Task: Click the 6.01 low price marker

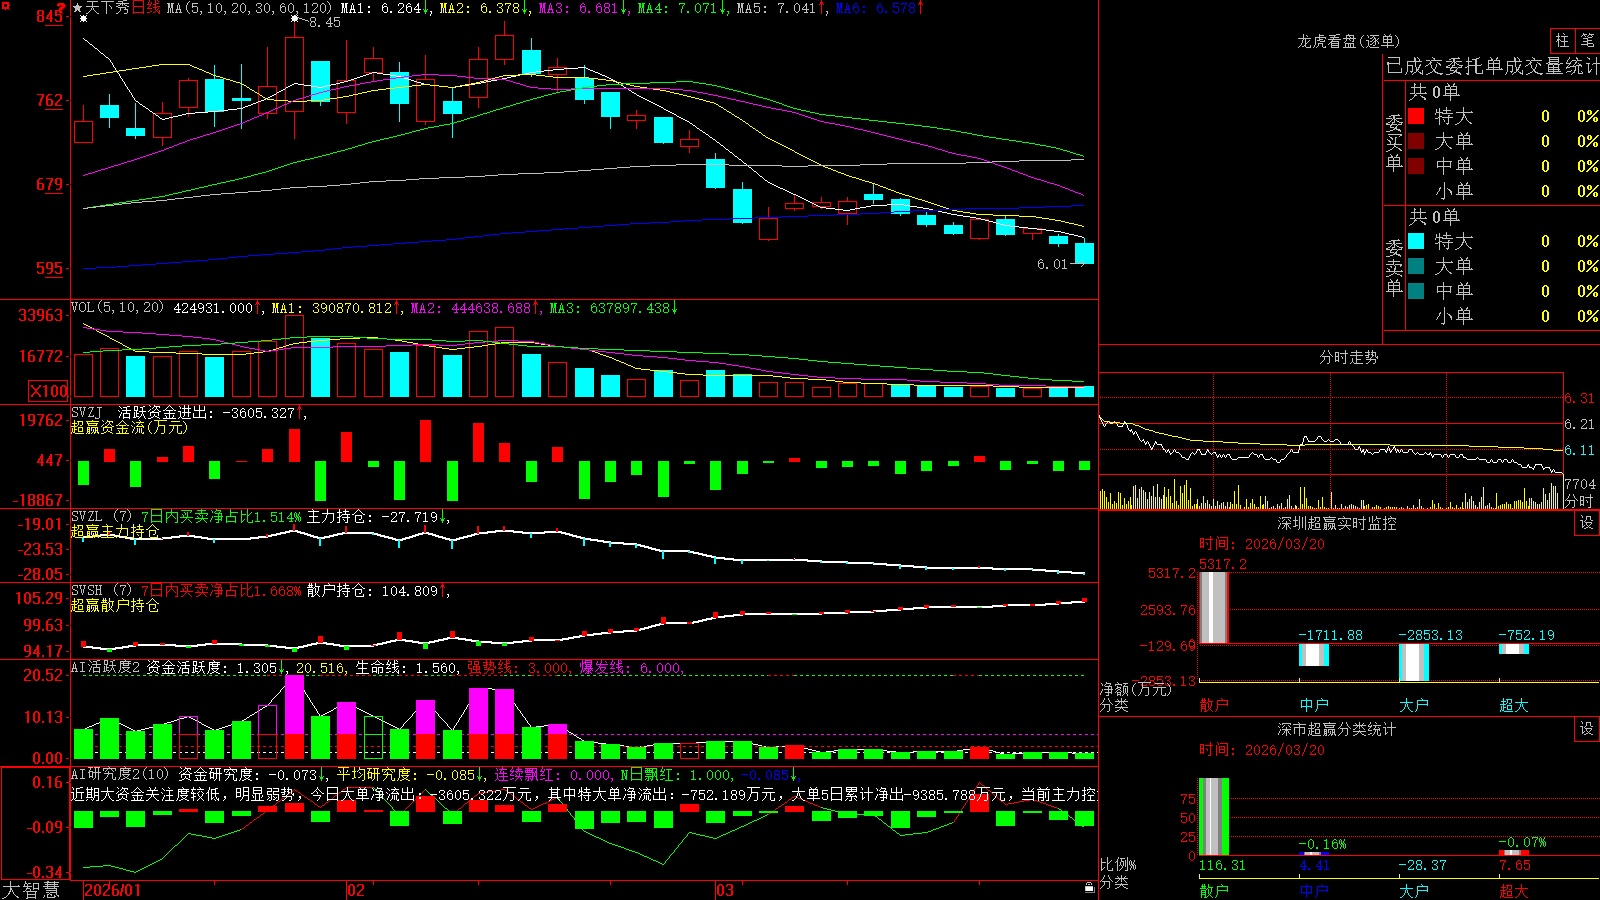Action: point(1052,264)
